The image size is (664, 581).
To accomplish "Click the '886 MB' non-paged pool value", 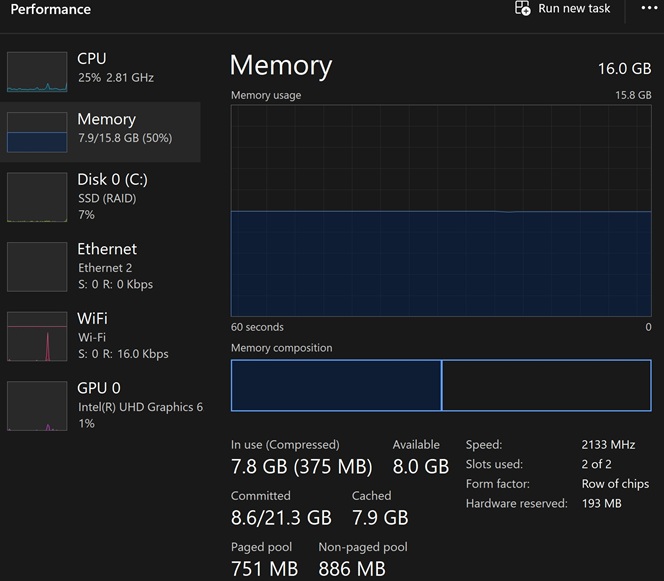I will point(352,569).
